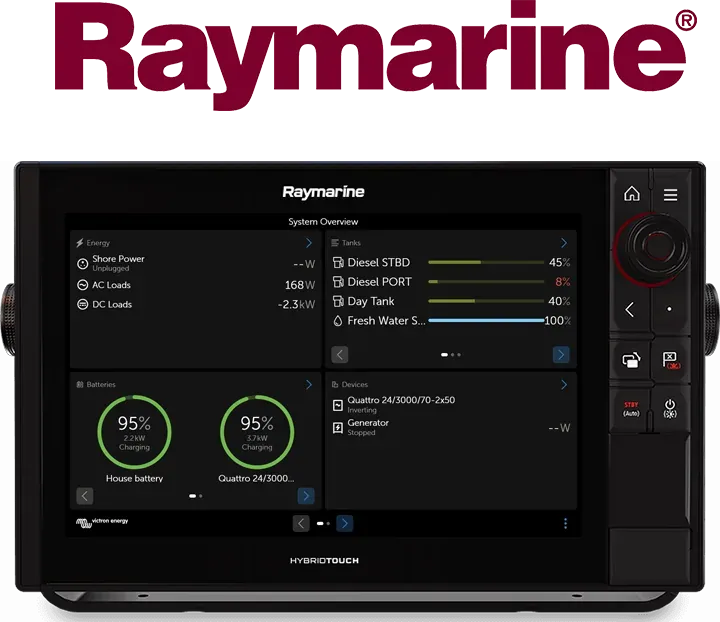The width and height of the screenshot is (720, 622).
Task: Click the Generator device icon
Action: coord(338,428)
